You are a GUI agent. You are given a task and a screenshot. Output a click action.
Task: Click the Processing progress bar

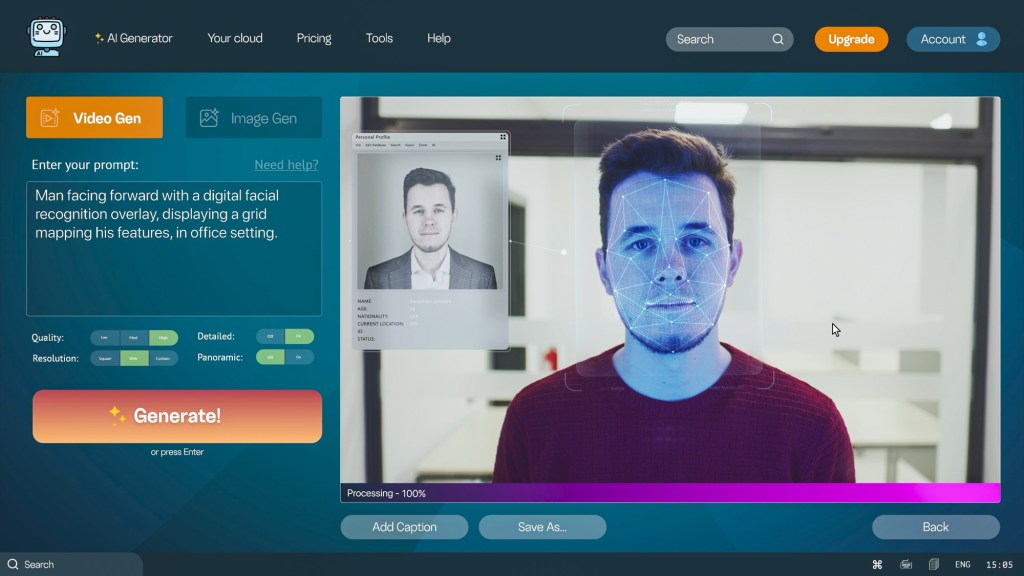[x=669, y=493]
